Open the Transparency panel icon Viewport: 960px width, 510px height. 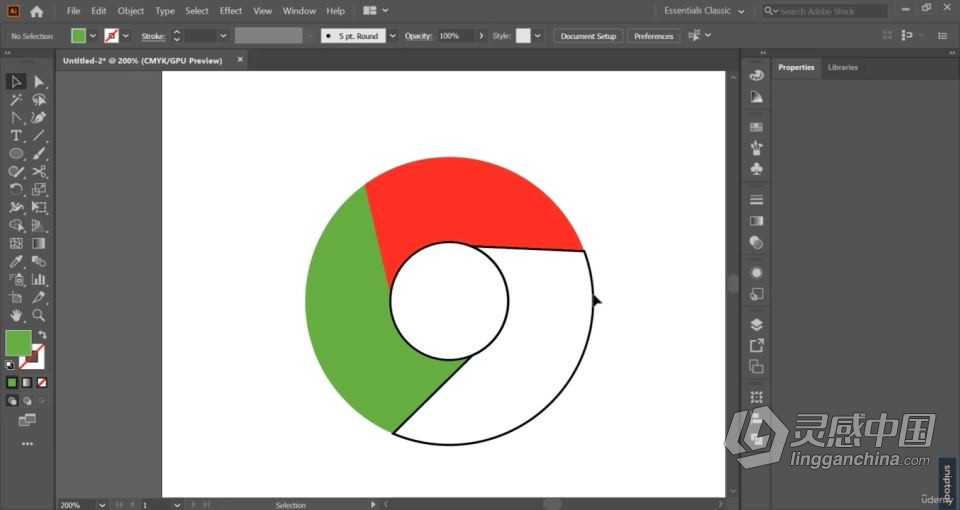click(x=756, y=242)
